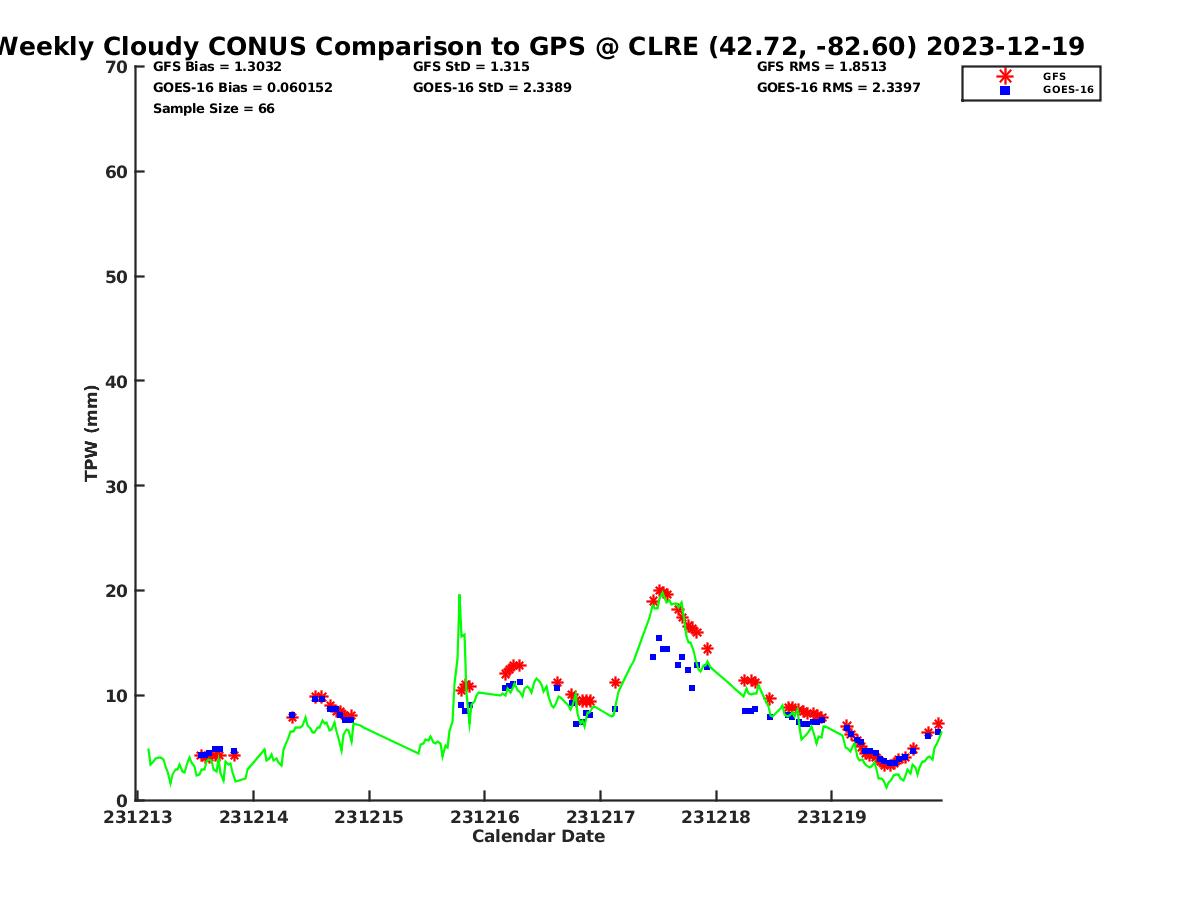Image resolution: width=1200 pixels, height=900 pixels.
Task: Click the blue GOES-16 square in the legend
Action: point(1005,90)
